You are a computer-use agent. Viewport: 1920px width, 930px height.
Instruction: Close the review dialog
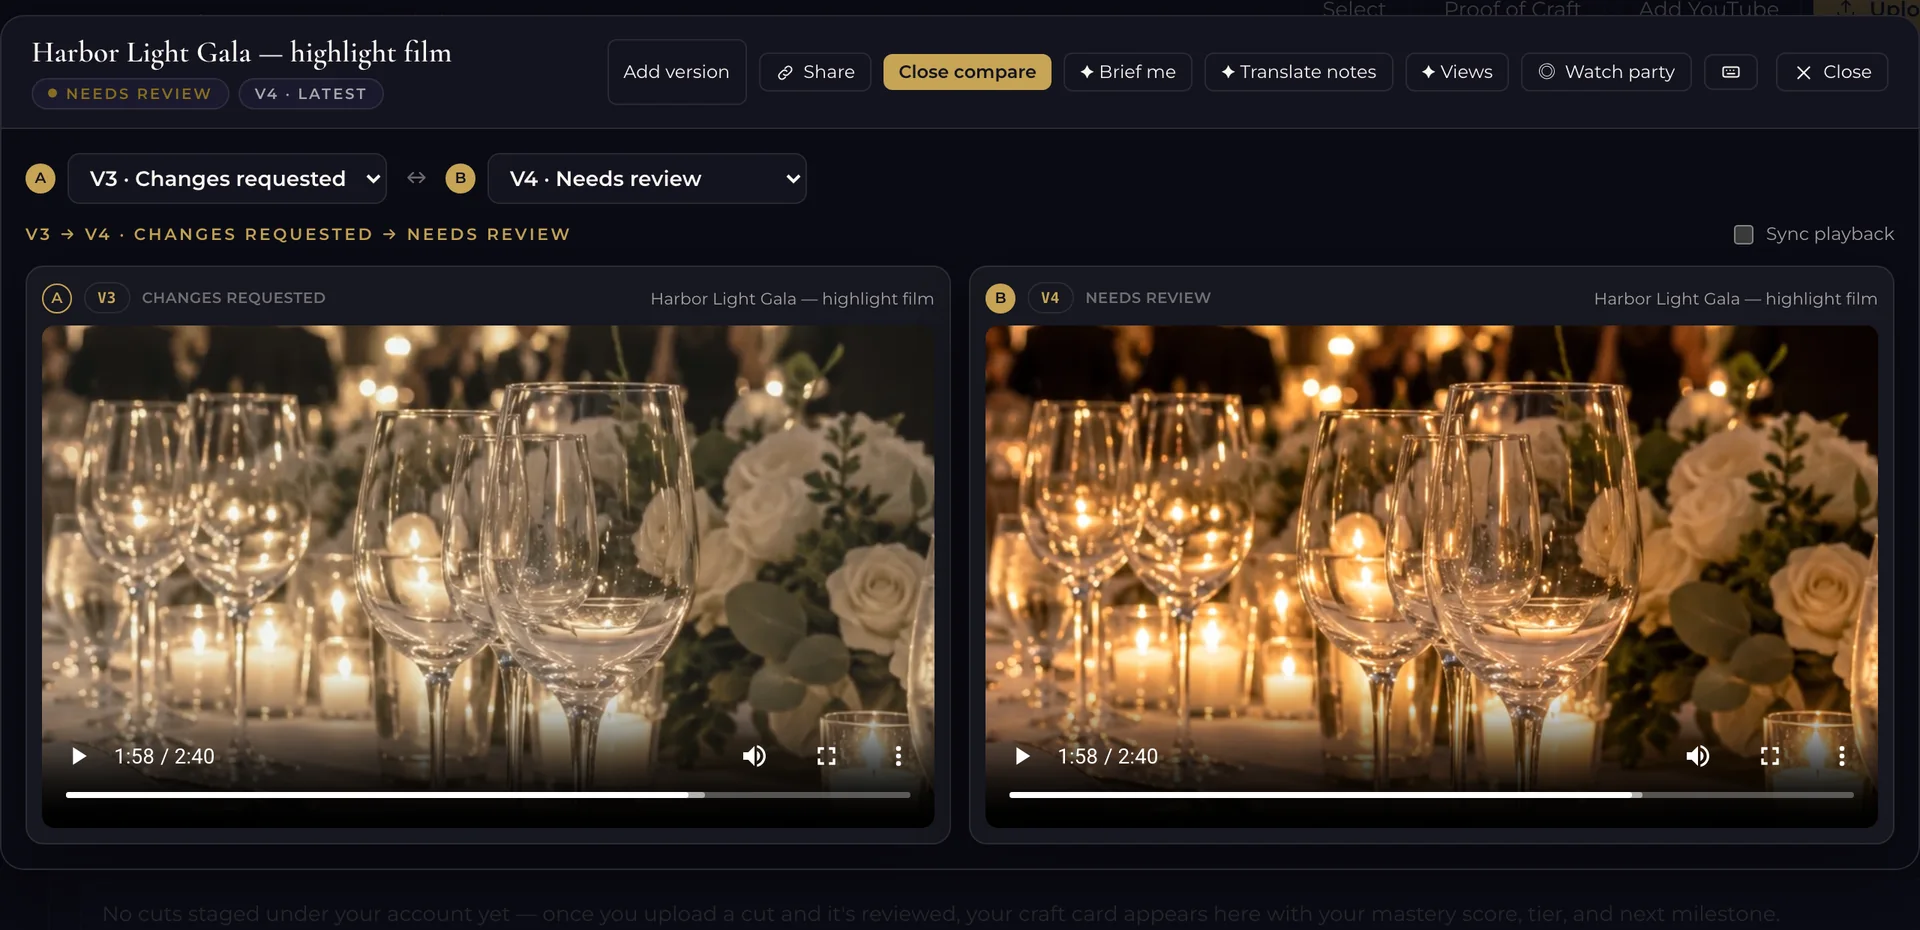pos(1832,72)
